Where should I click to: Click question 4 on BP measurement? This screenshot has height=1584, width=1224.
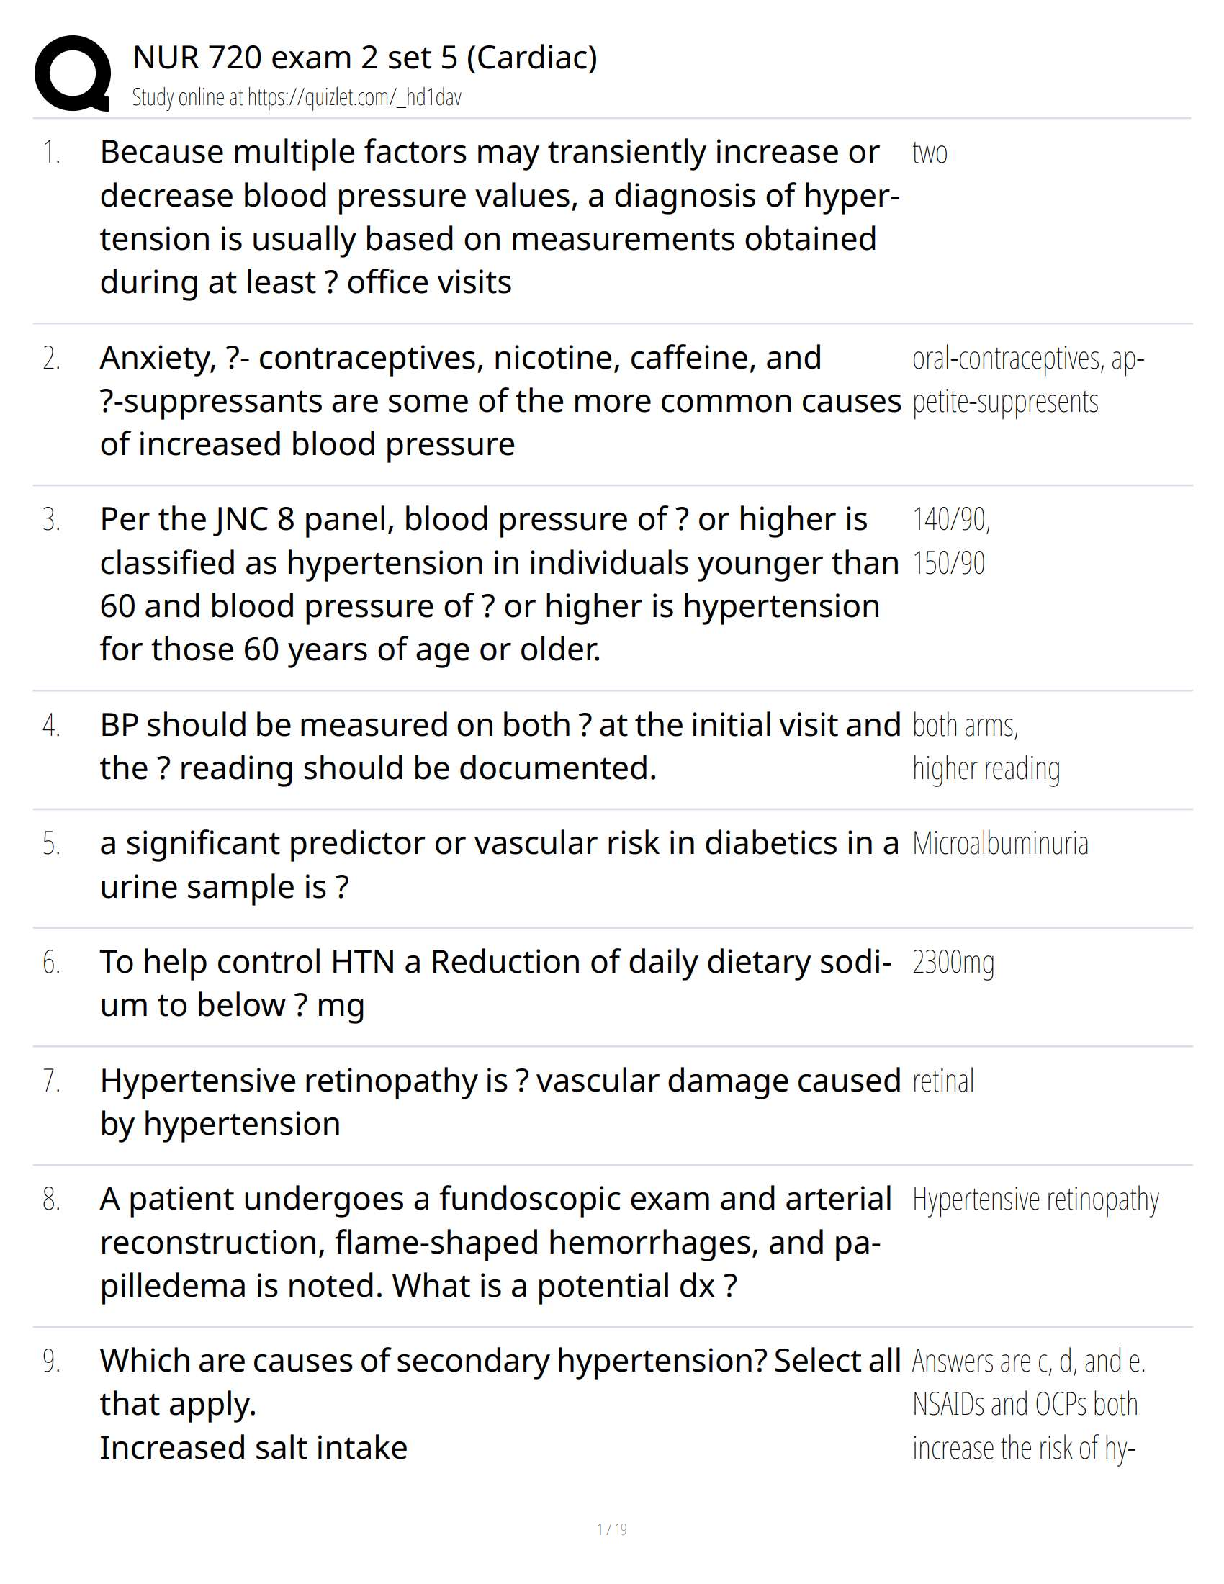pos(499,746)
